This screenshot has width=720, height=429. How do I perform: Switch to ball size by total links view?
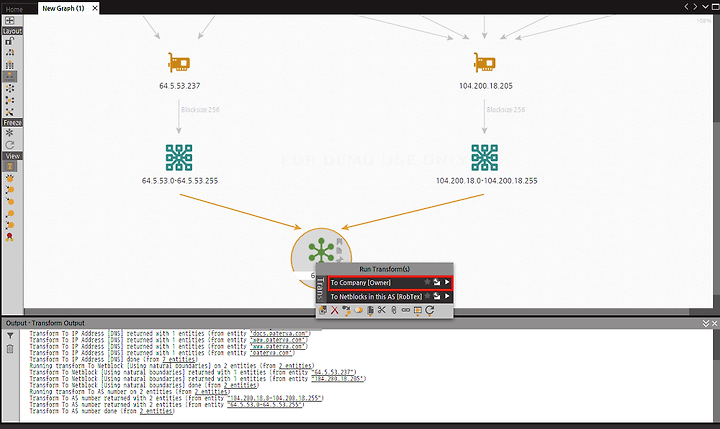click(10, 214)
